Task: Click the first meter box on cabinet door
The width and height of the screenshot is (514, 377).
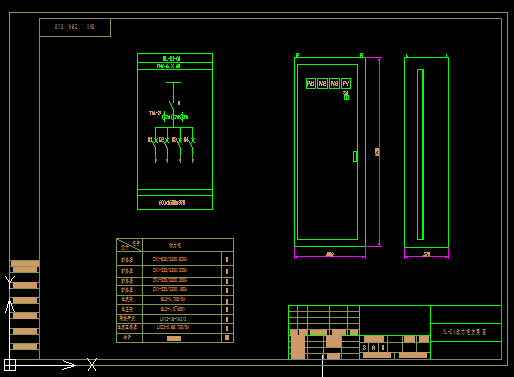Action: (x=311, y=83)
